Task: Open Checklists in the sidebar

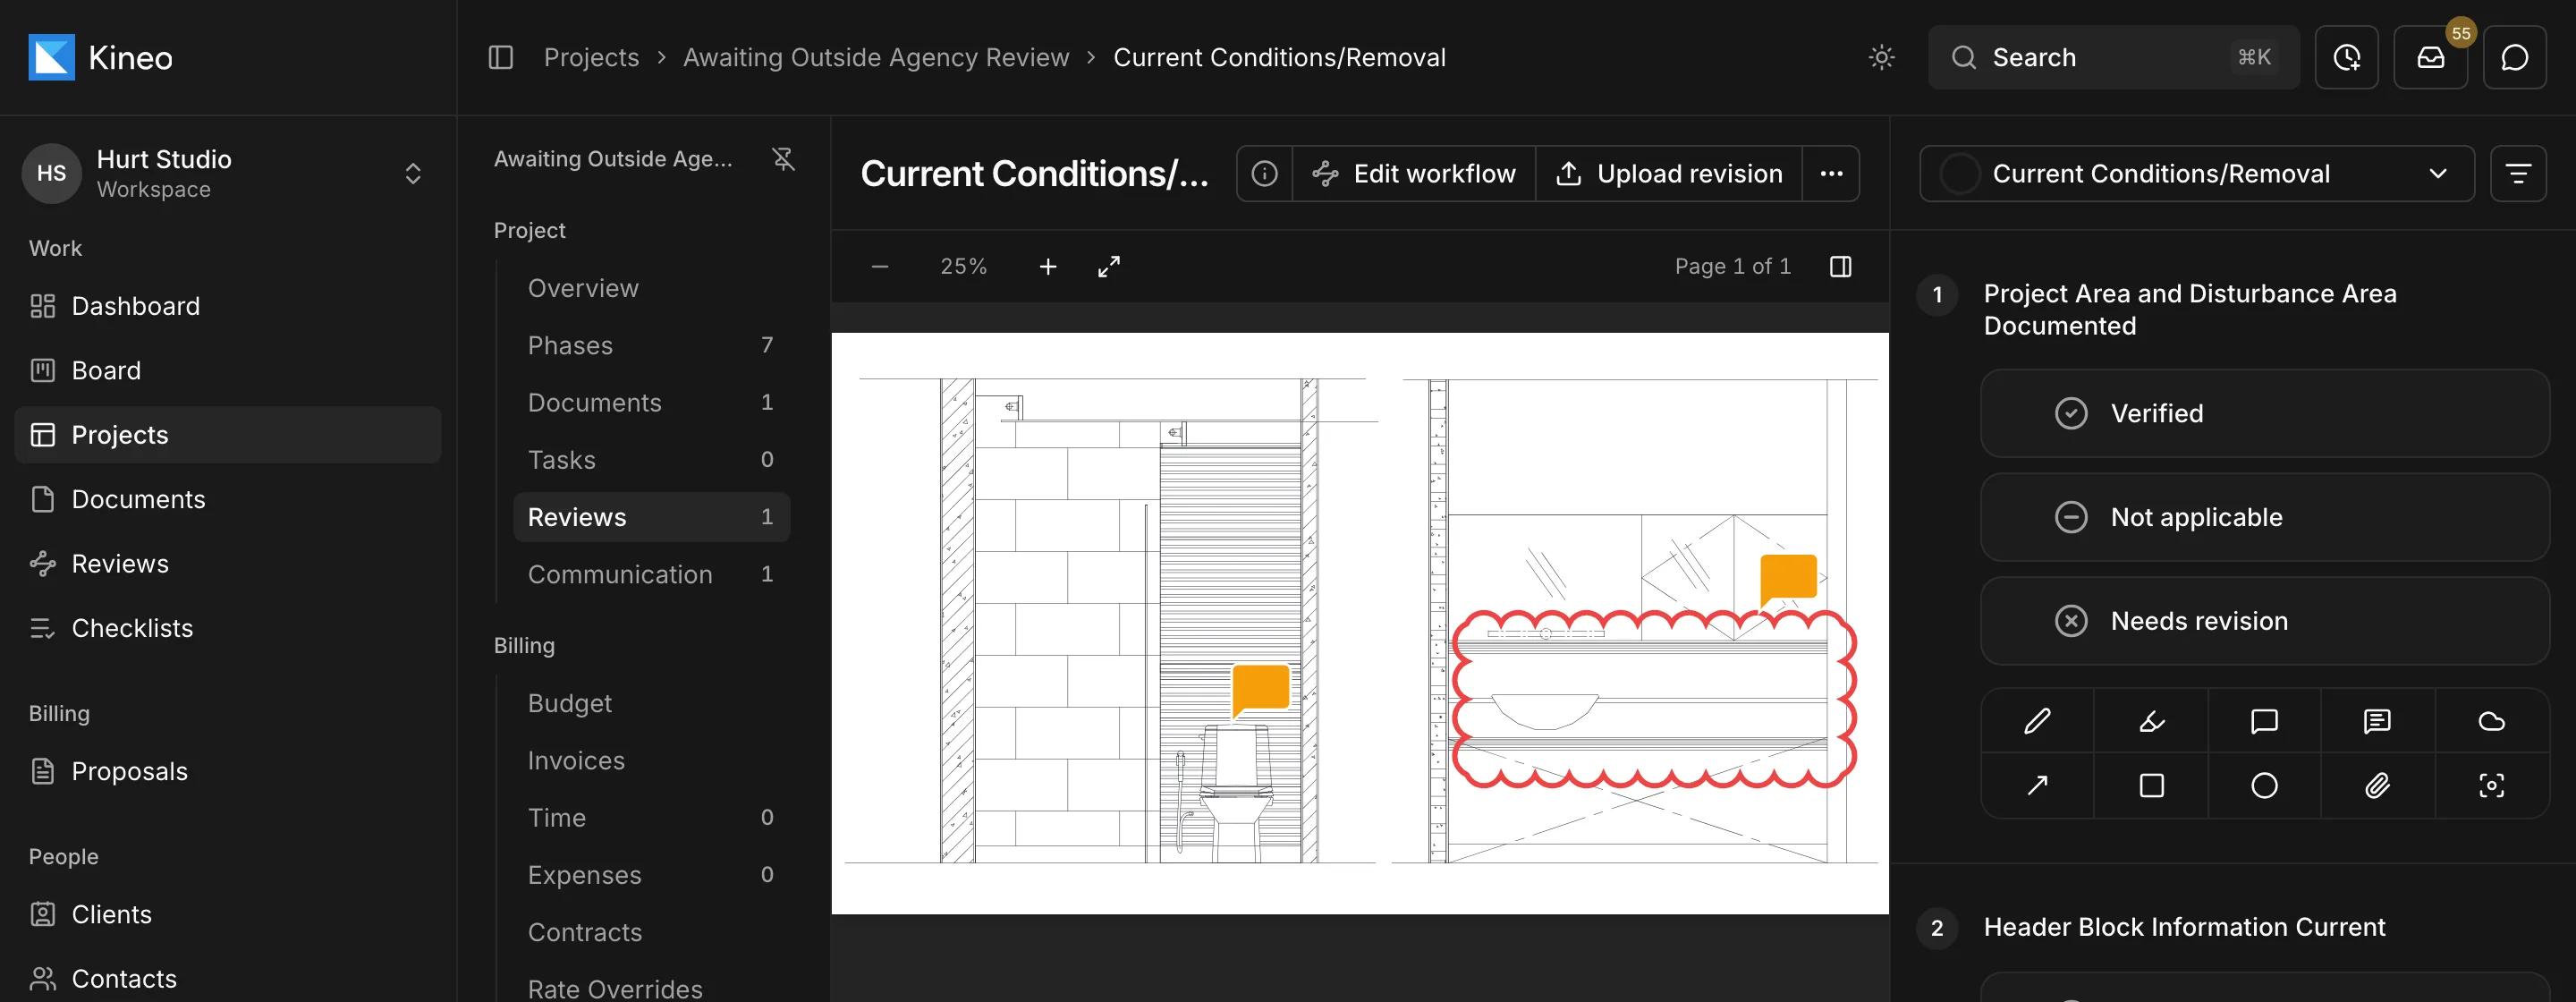Action: click(x=228, y=628)
